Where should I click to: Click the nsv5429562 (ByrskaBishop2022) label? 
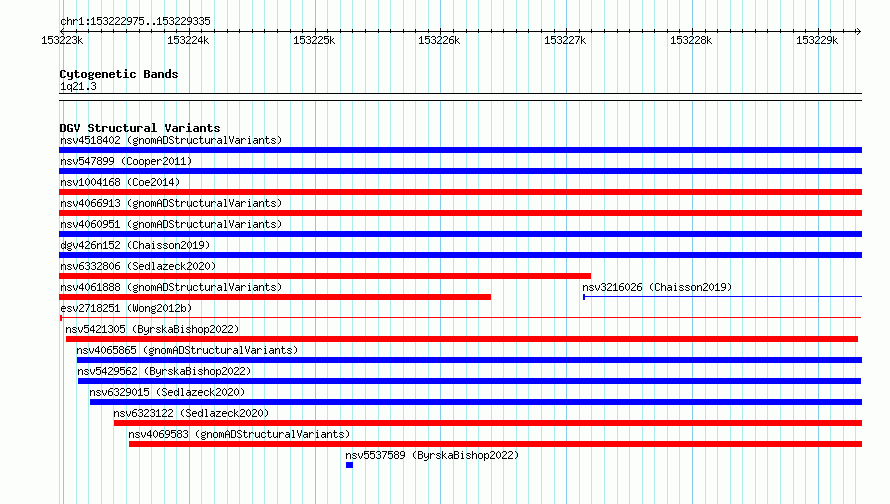pyautogui.click(x=164, y=371)
